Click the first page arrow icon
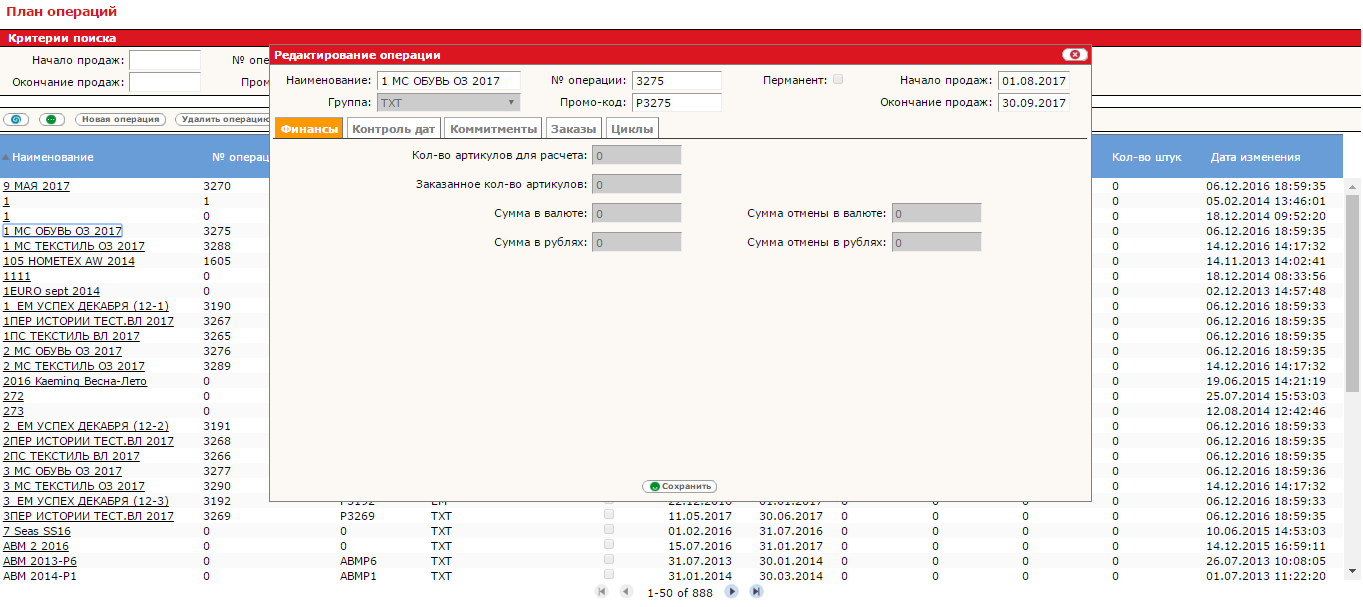 (x=601, y=592)
